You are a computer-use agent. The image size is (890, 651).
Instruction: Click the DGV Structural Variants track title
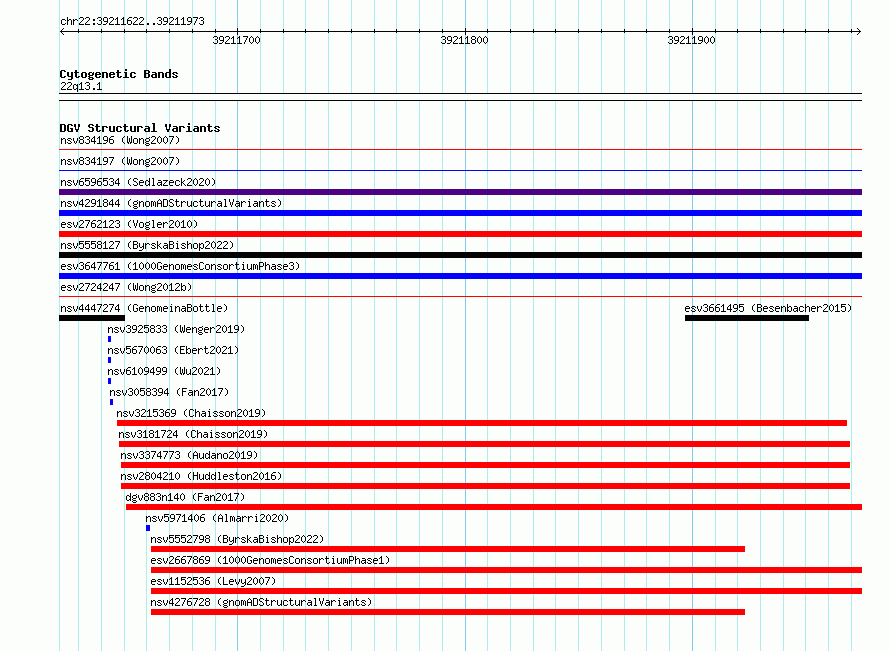140,128
